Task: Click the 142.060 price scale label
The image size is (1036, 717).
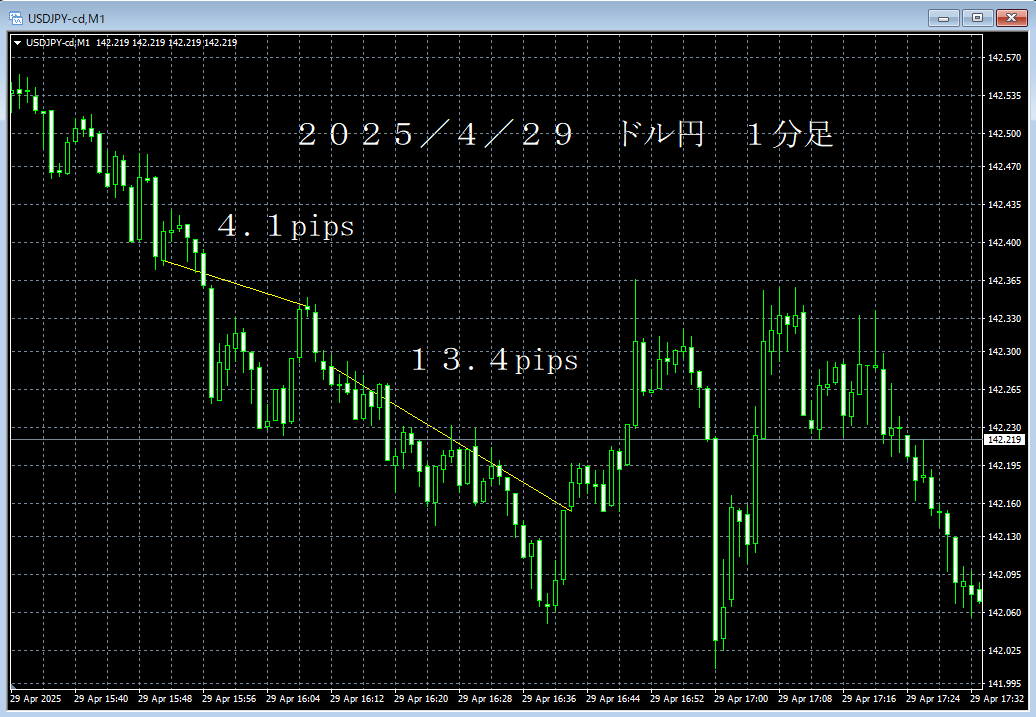Action: pos(1004,613)
